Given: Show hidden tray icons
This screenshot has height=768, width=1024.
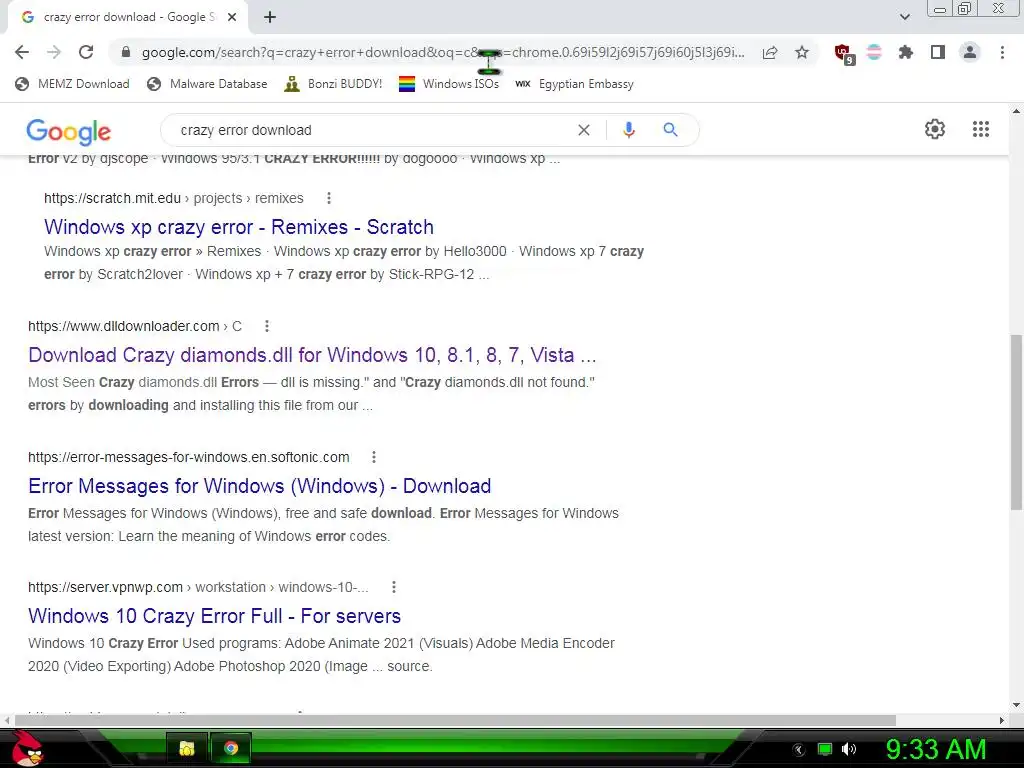Looking at the screenshot, I should tap(799, 750).
